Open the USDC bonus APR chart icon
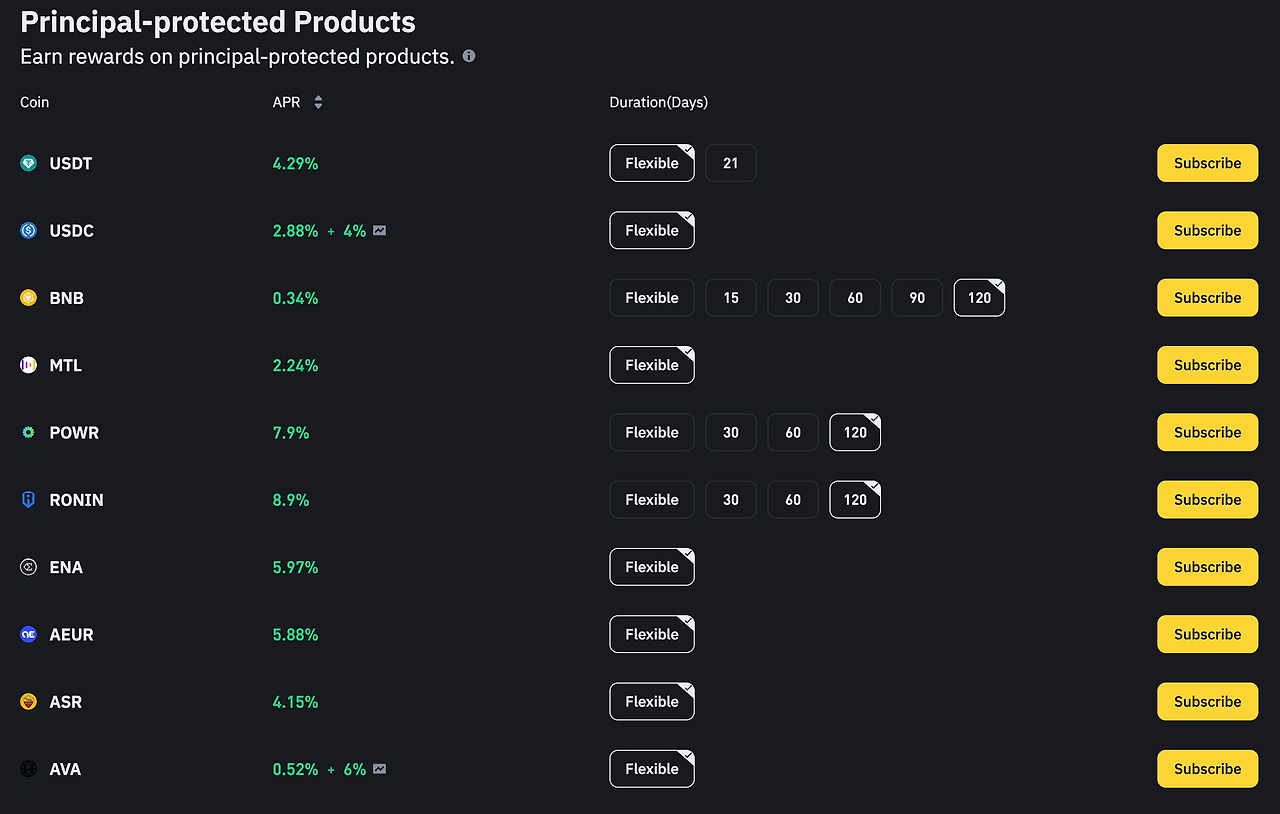This screenshot has height=814, width=1280. pyautogui.click(x=380, y=231)
